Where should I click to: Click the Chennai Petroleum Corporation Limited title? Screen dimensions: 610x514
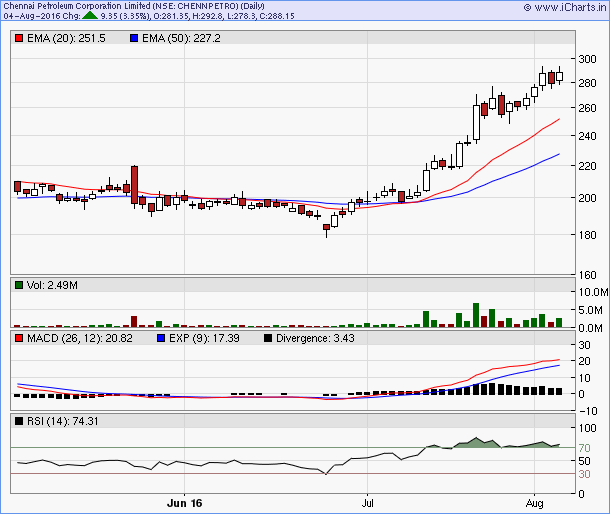134,6
